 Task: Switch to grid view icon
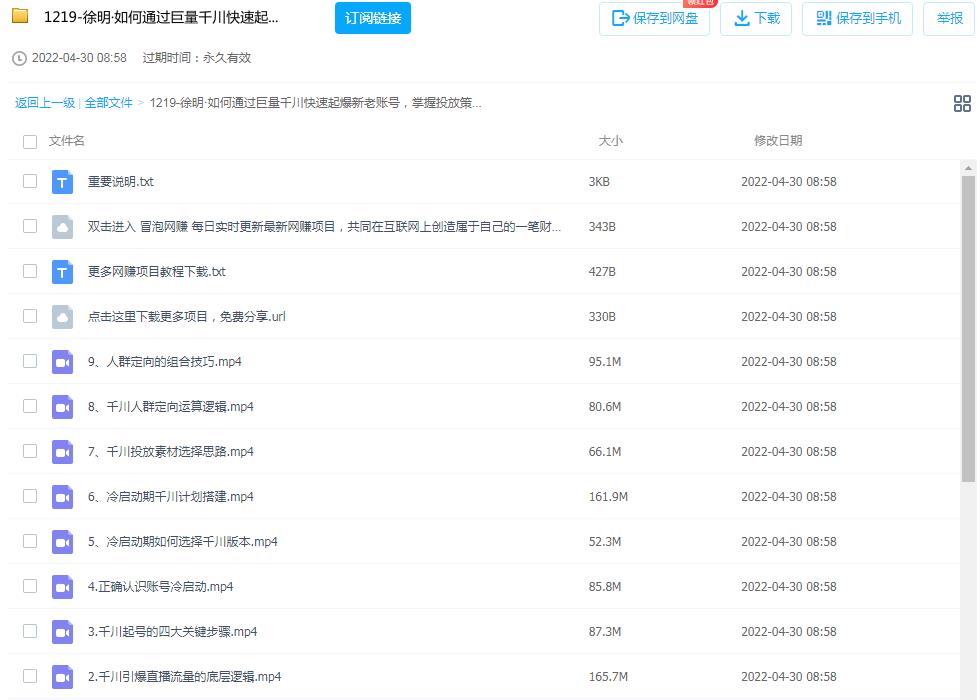pyautogui.click(x=962, y=103)
